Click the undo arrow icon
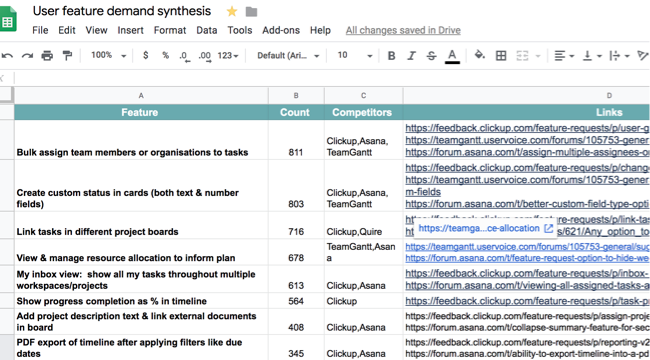 point(7,56)
